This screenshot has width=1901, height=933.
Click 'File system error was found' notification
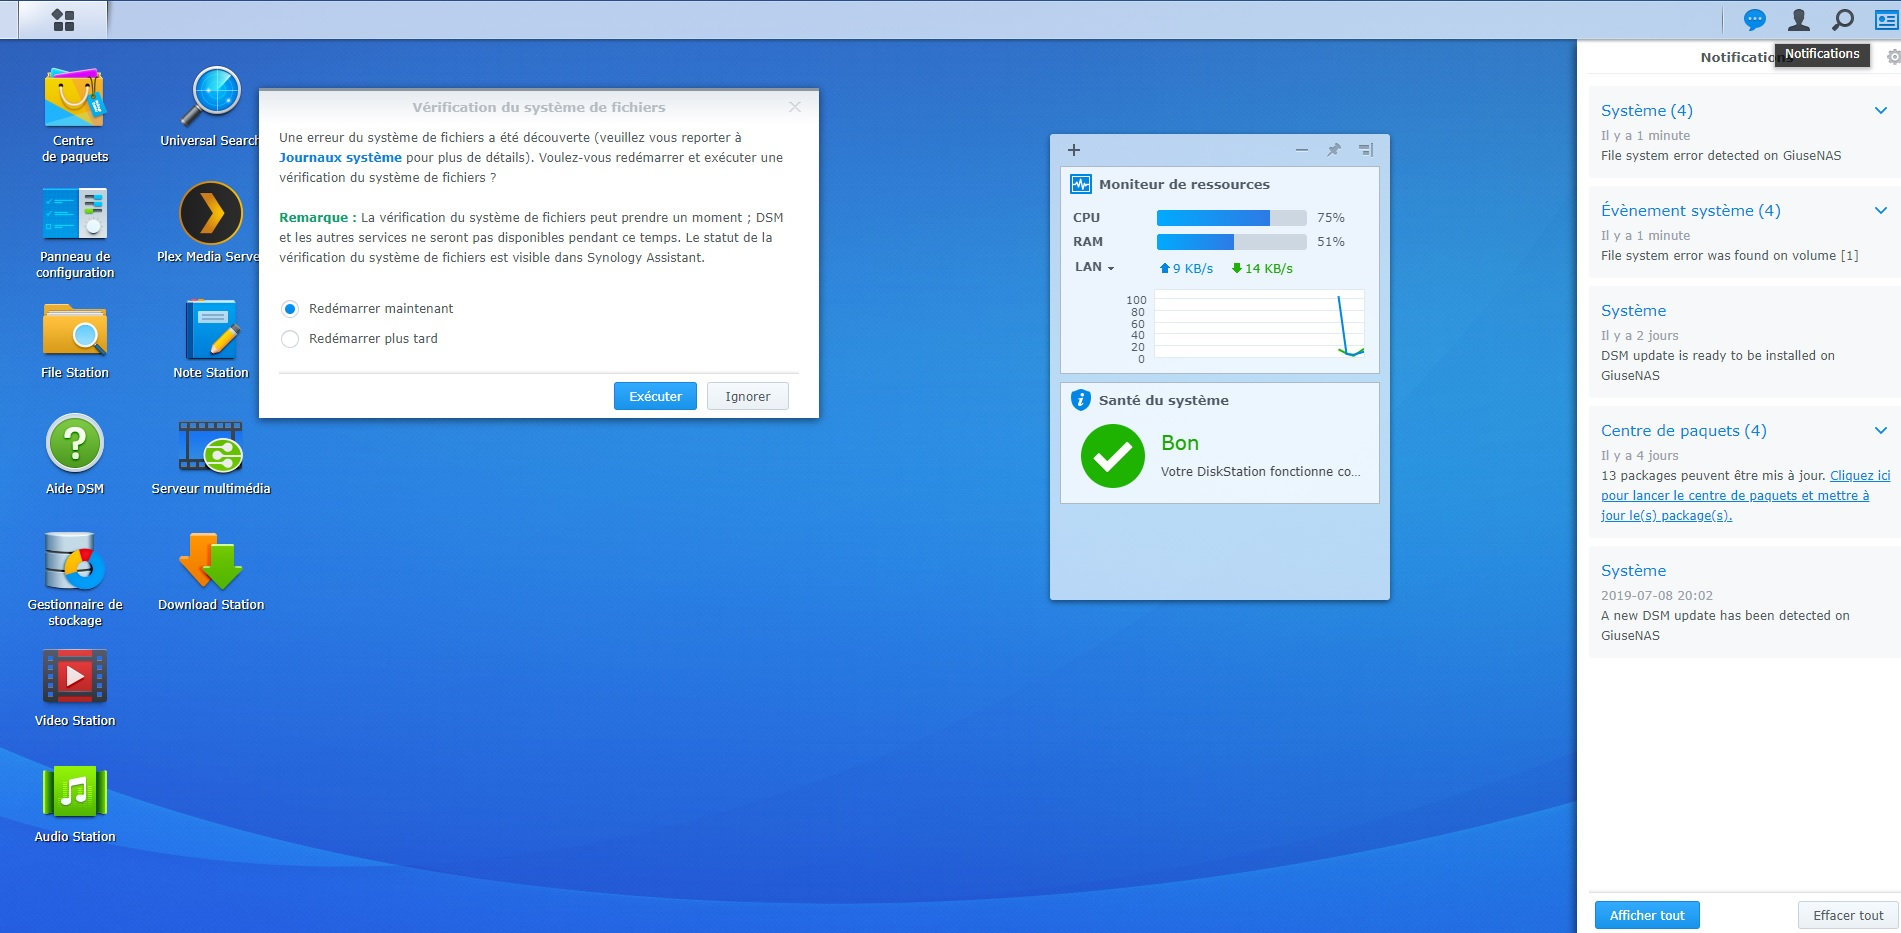(1730, 255)
